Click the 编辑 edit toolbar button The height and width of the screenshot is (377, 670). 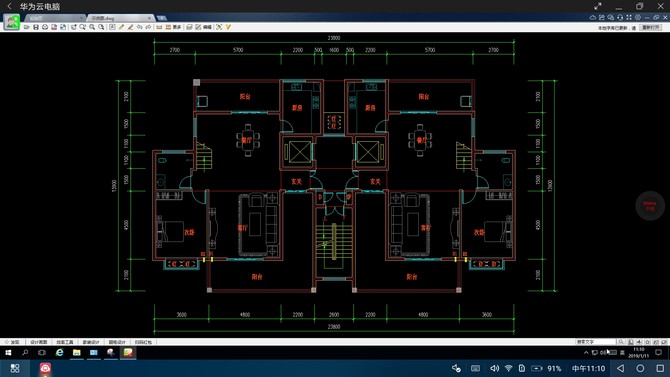207,27
